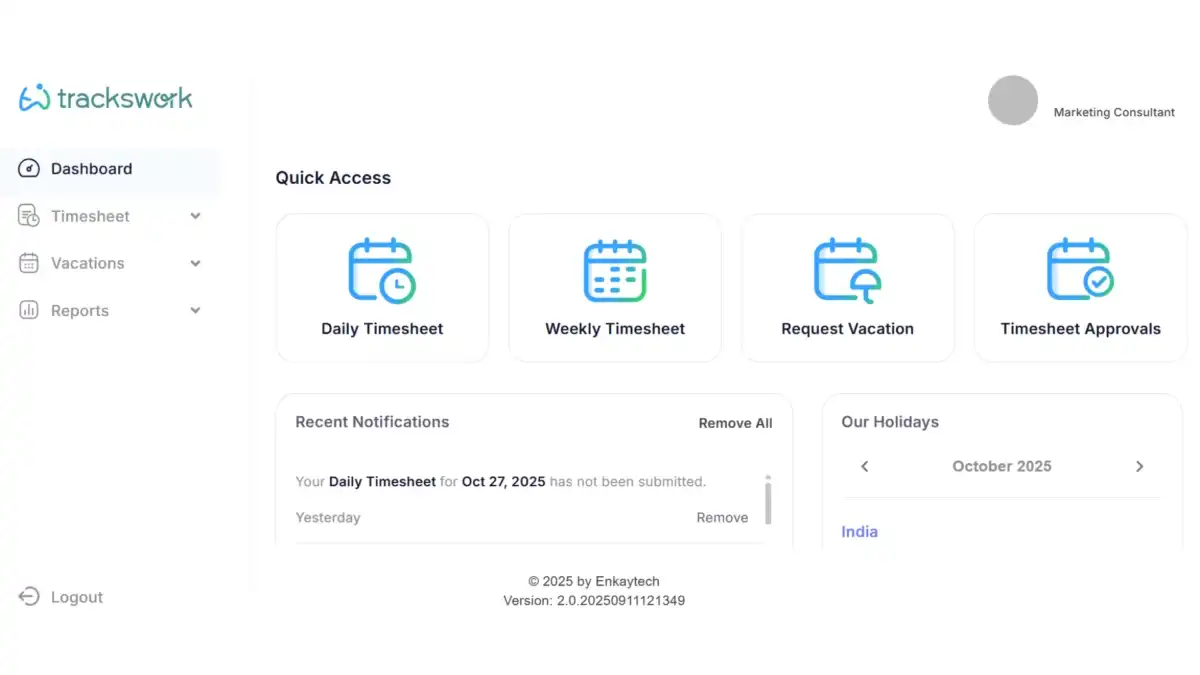
Task: Open the Weekly Timesheet quick access icon
Action: [x=614, y=268]
